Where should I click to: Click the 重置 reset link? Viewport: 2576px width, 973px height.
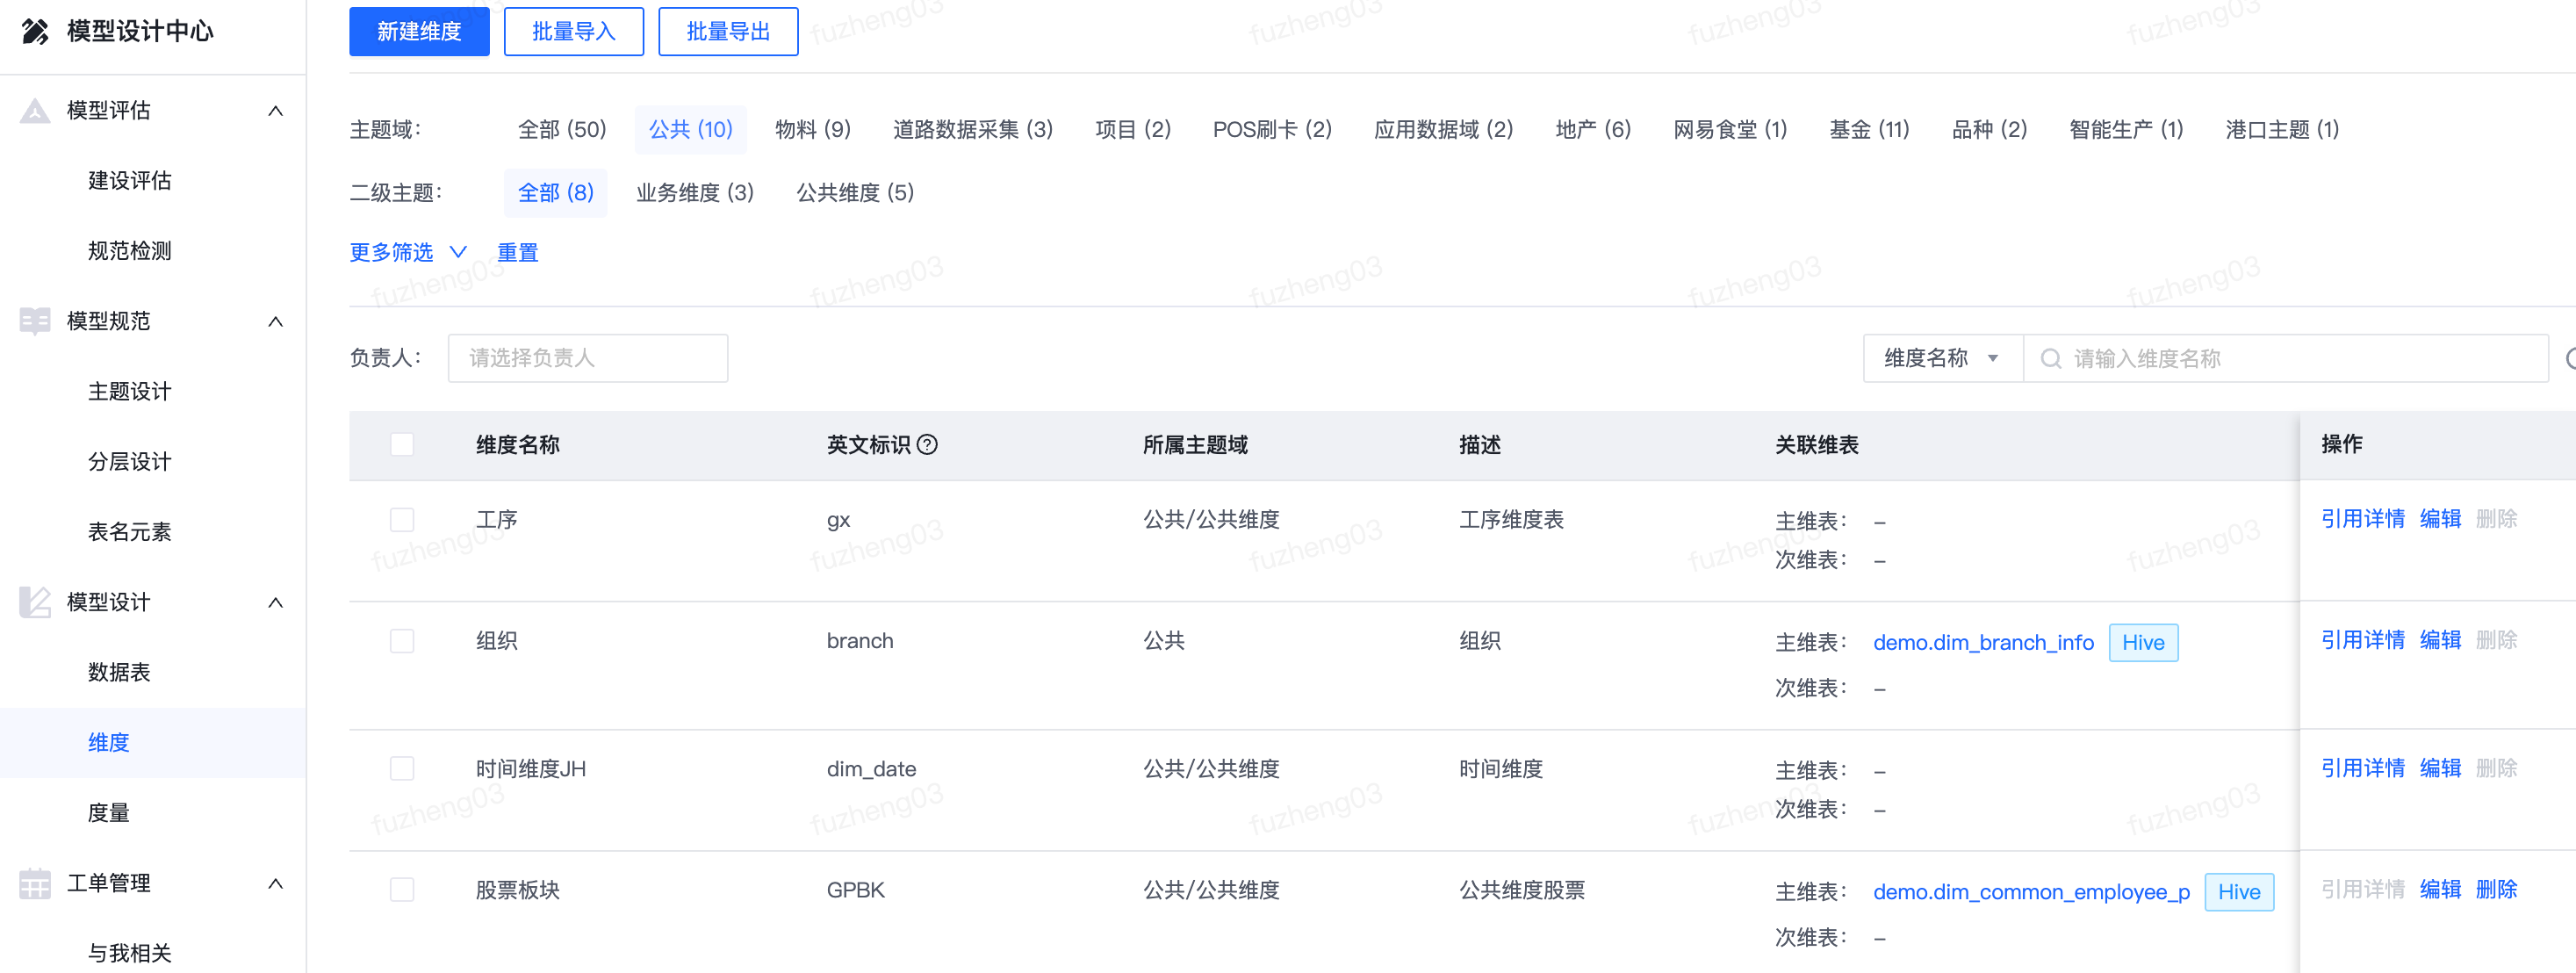coord(517,252)
